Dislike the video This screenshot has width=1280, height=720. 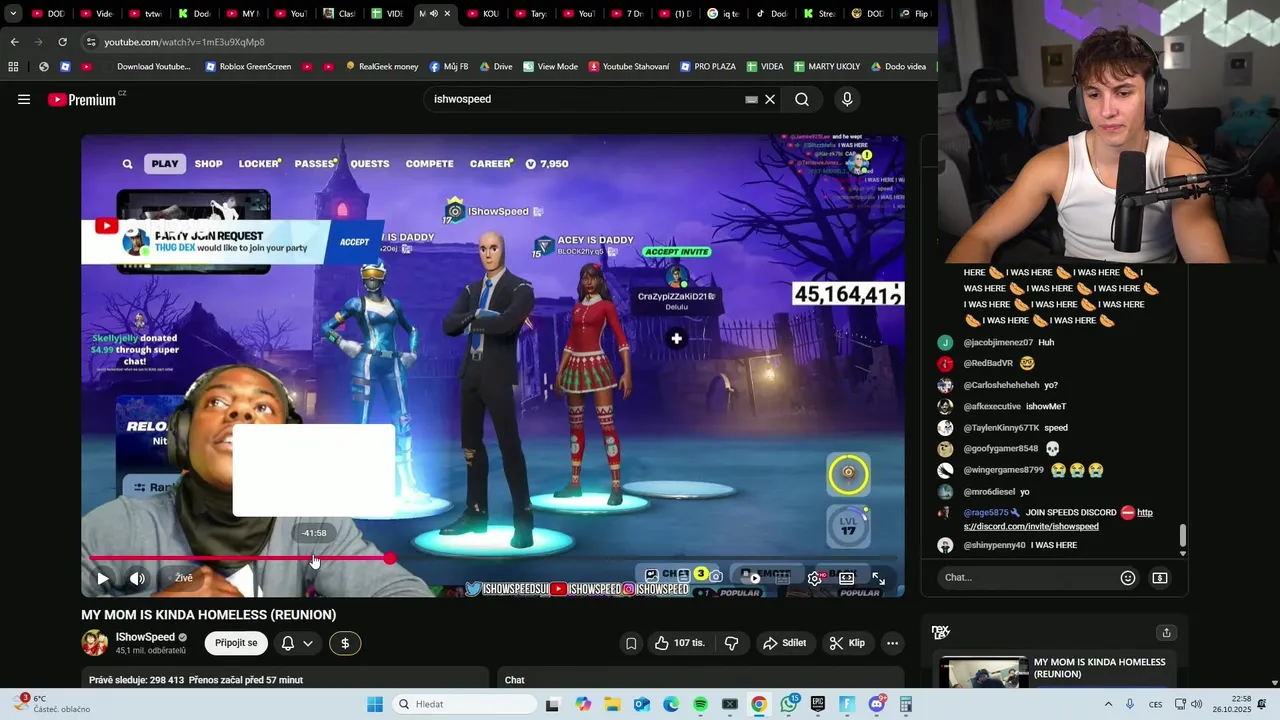pos(731,643)
